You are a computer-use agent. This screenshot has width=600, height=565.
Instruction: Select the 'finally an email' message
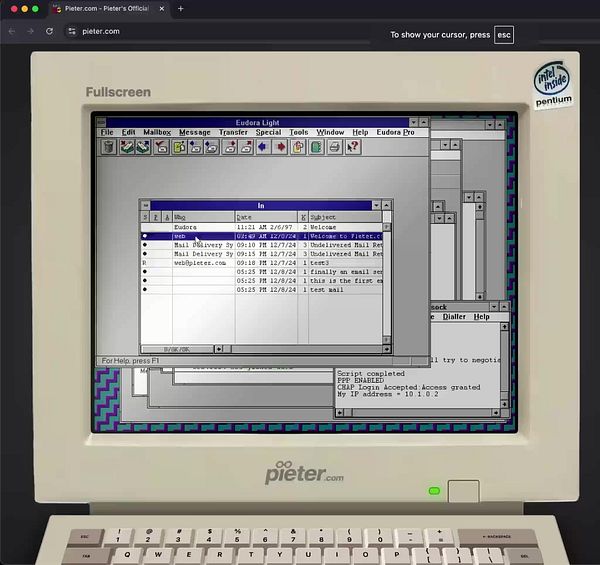coord(262,272)
